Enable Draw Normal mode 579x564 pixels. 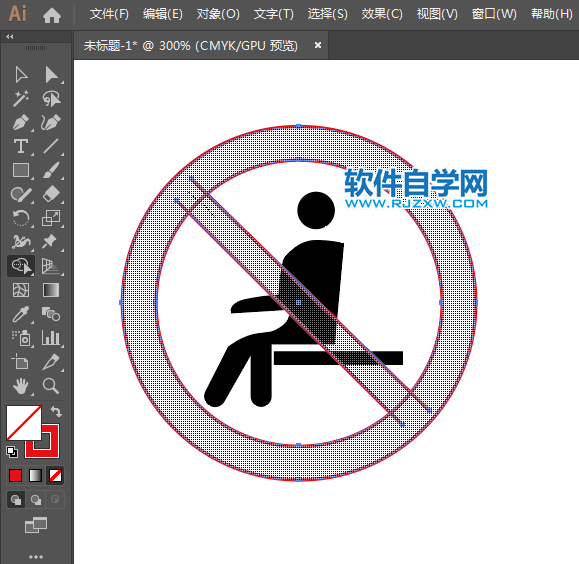[16, 500]
